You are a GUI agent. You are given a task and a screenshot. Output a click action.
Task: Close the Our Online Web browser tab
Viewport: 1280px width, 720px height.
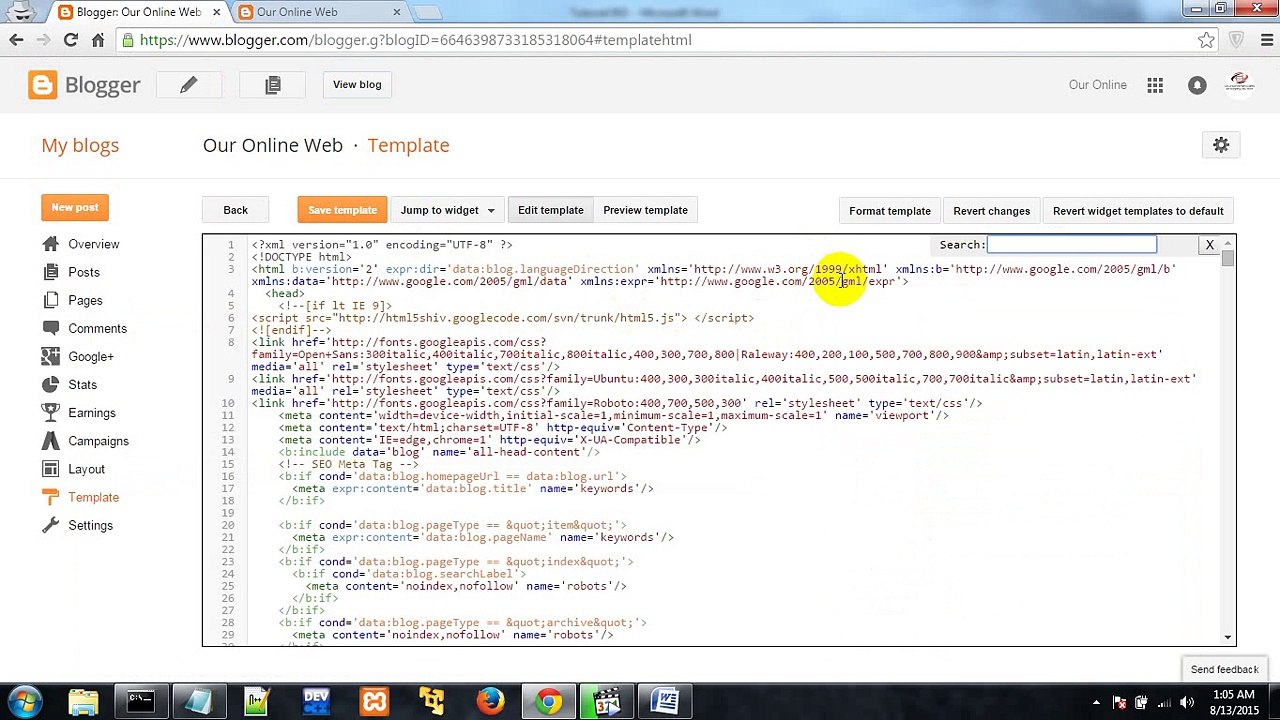[396, 12]
